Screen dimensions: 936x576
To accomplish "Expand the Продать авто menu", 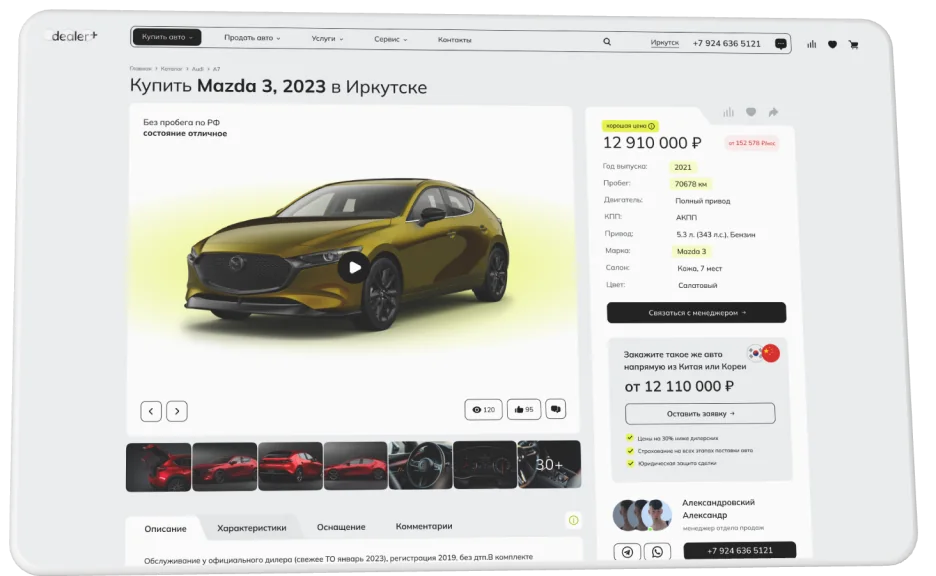I will [252, 38].
